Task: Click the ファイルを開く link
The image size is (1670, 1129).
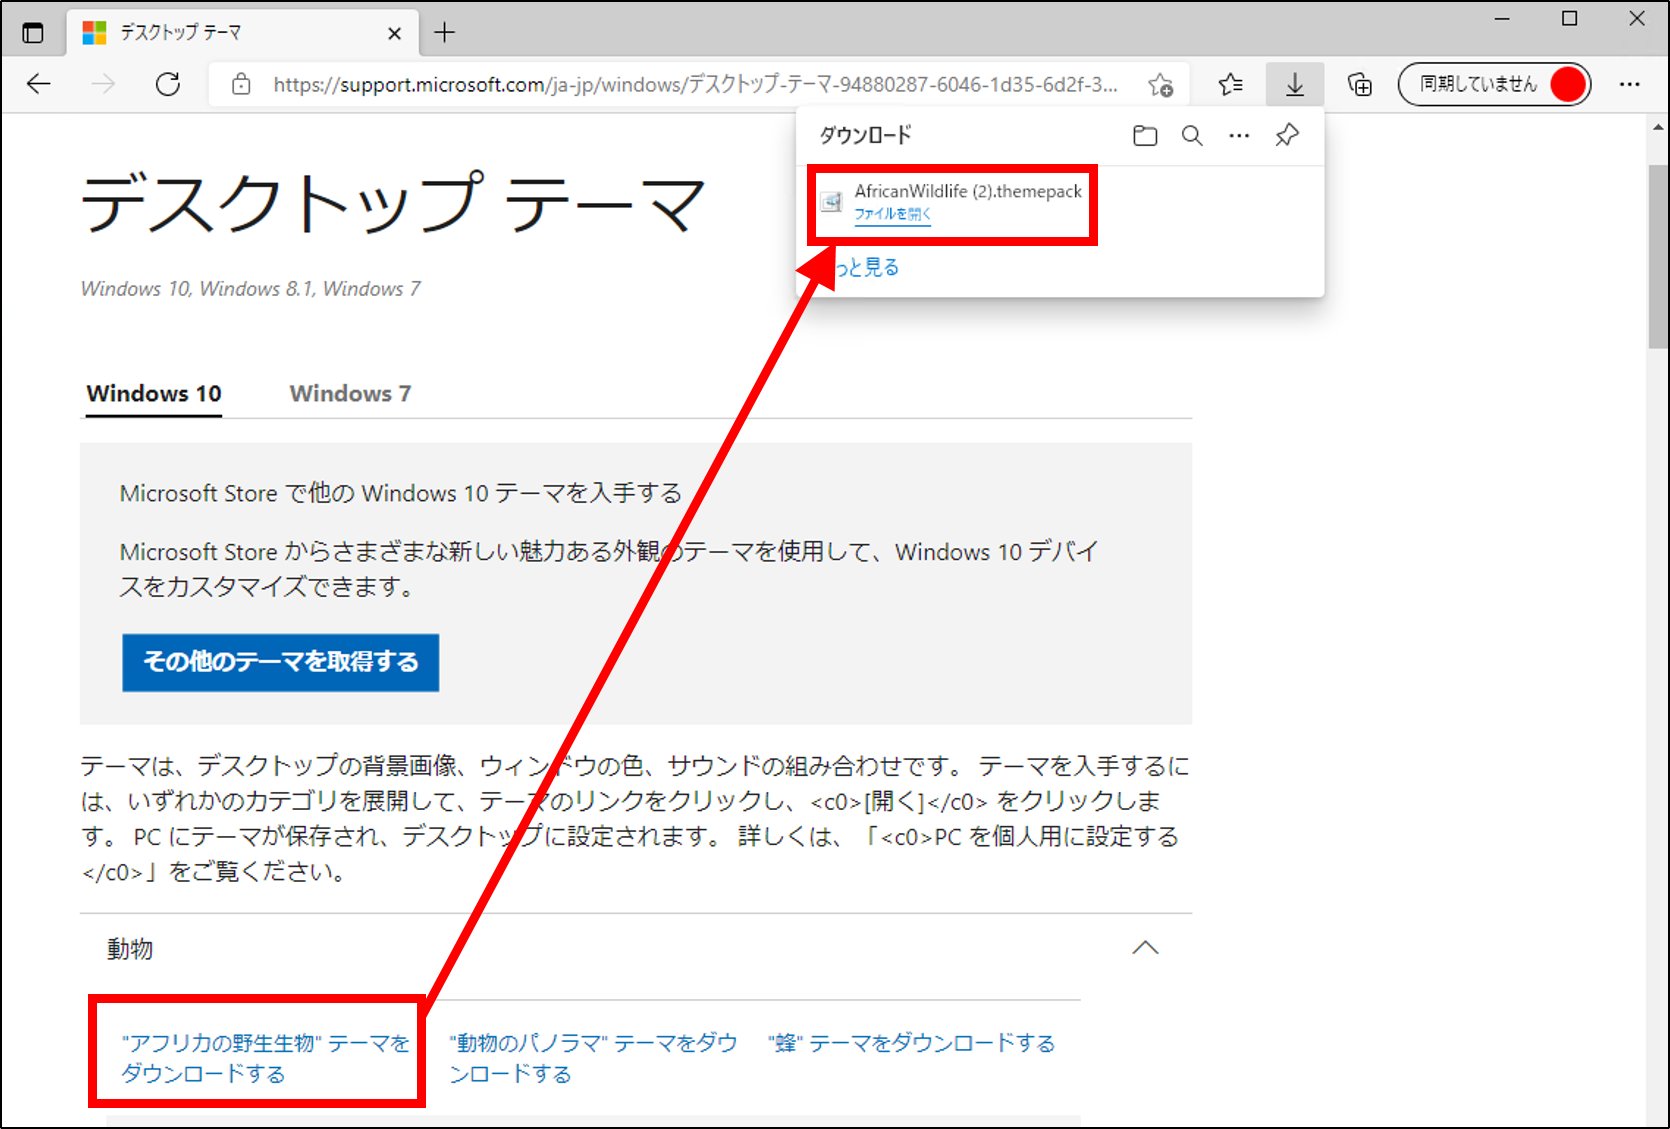Action: tap(892, 214)
